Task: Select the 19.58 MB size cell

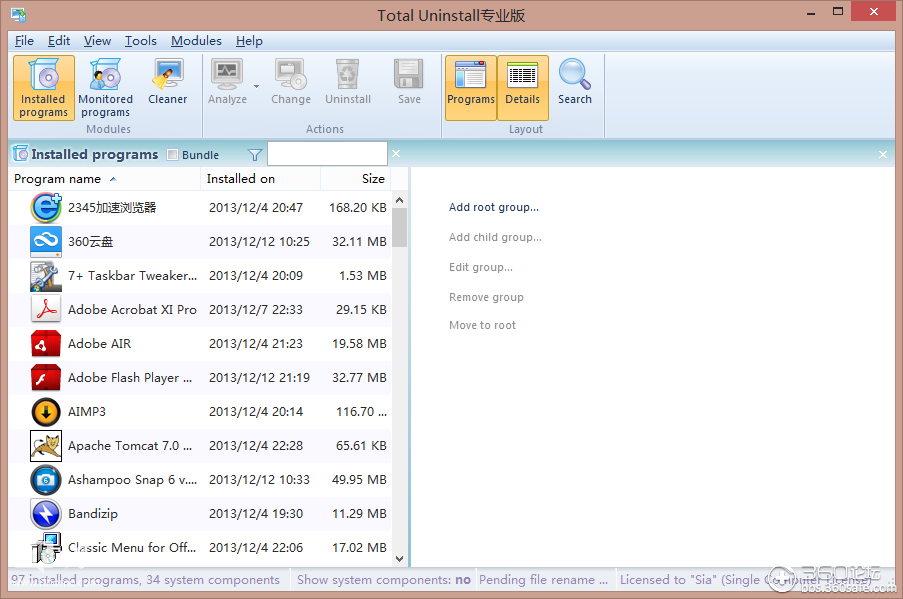Action: tap(359, 344)
